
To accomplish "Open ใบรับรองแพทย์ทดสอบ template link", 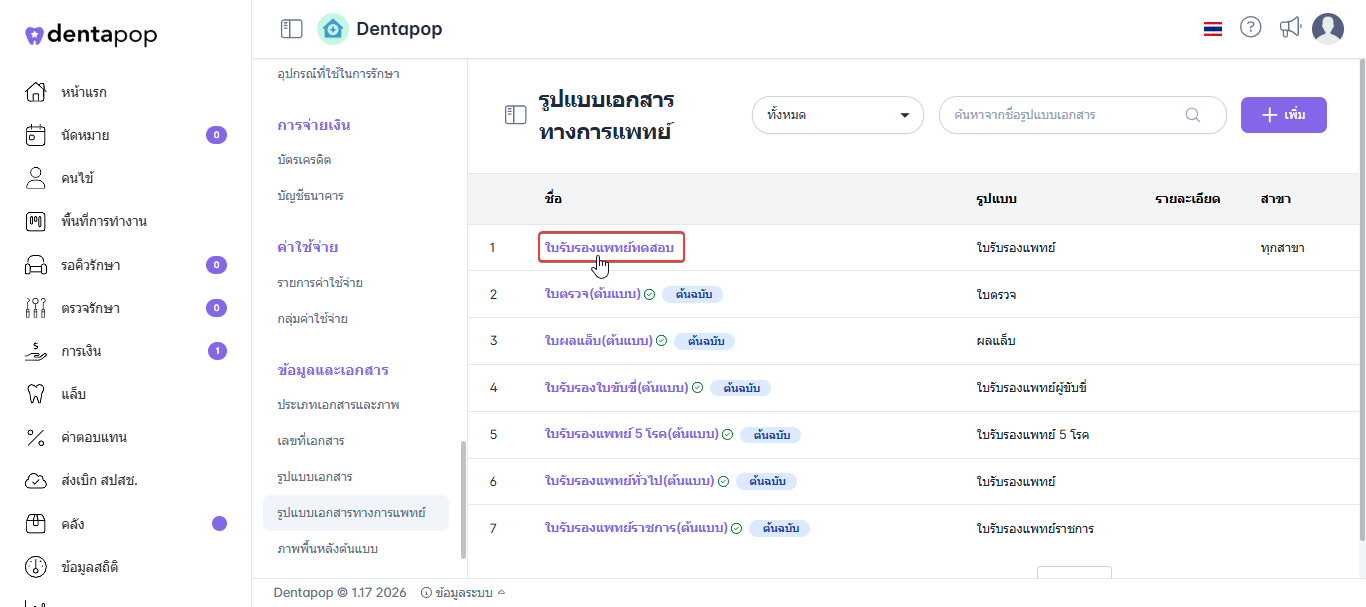I will click(610, 247).
